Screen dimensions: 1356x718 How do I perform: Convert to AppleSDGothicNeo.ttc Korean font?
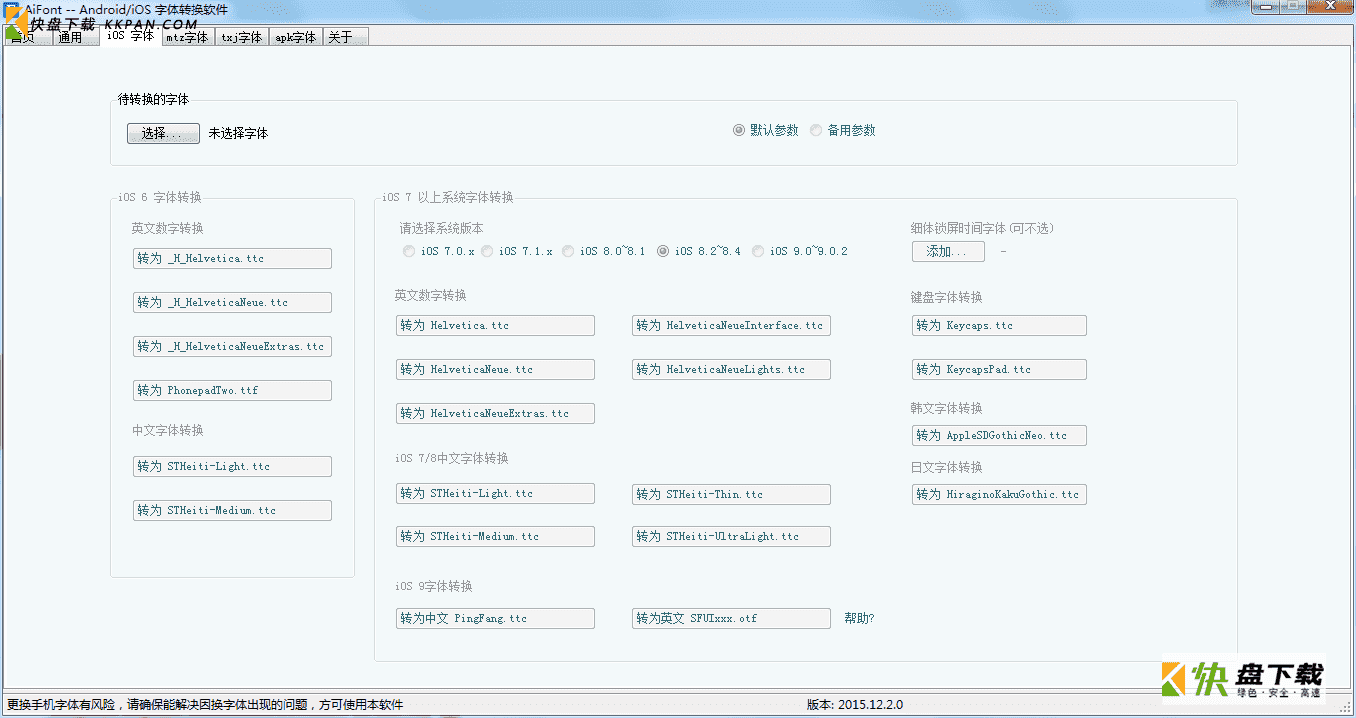coord(999,435)
